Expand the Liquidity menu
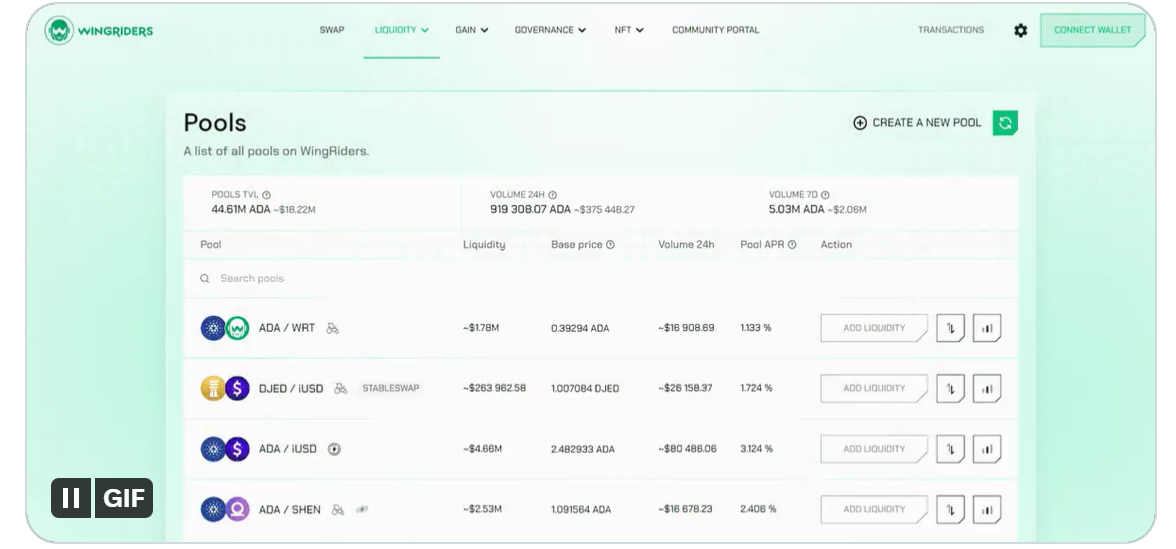 pyautogui.click(x=402, y=30)
